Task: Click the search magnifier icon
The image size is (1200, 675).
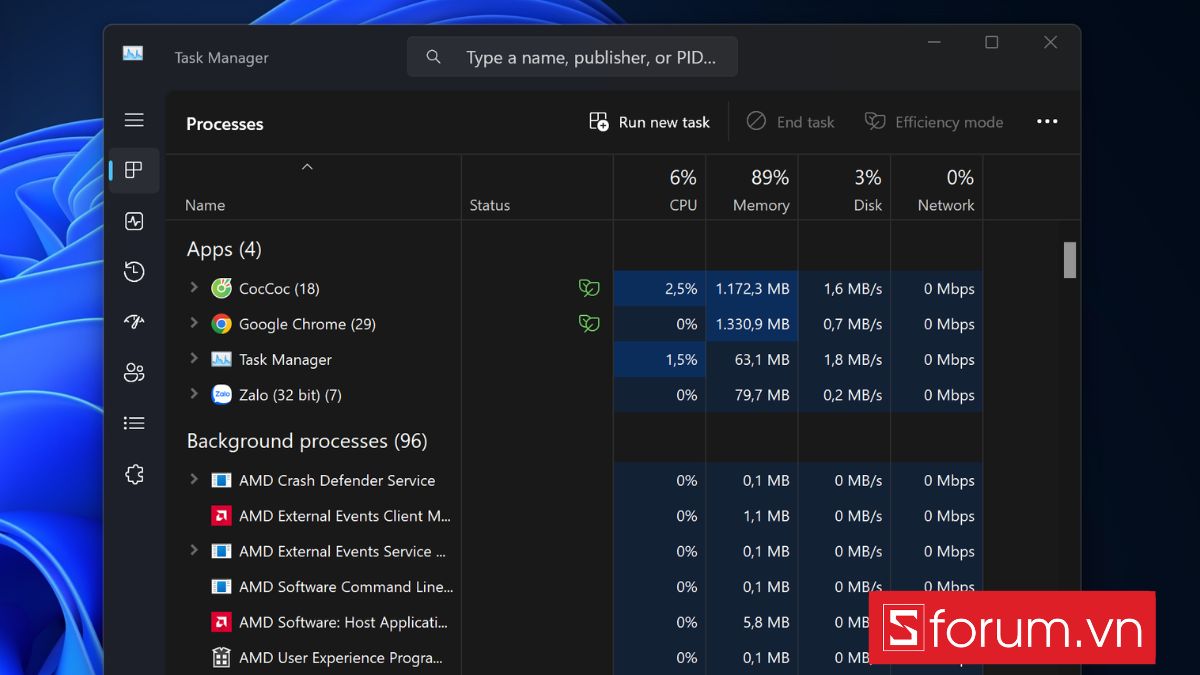Action: [x=433, y=57]
